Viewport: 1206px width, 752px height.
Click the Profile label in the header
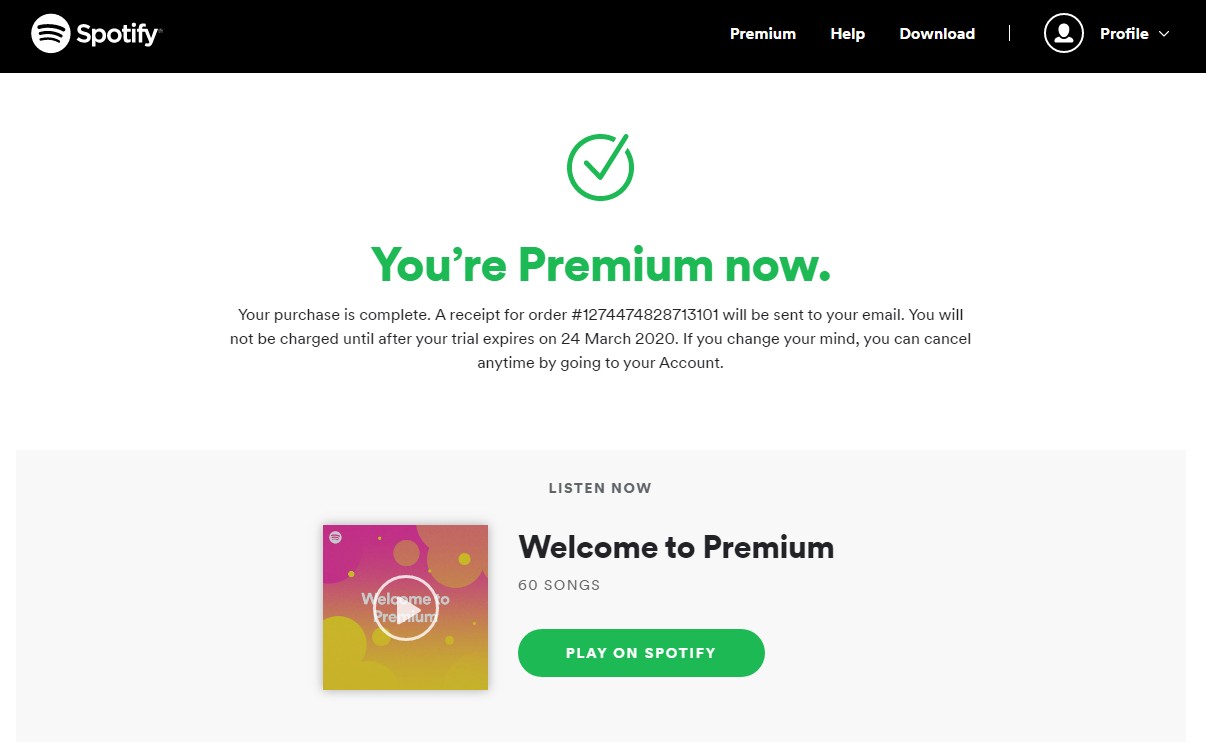point(1124,34)
